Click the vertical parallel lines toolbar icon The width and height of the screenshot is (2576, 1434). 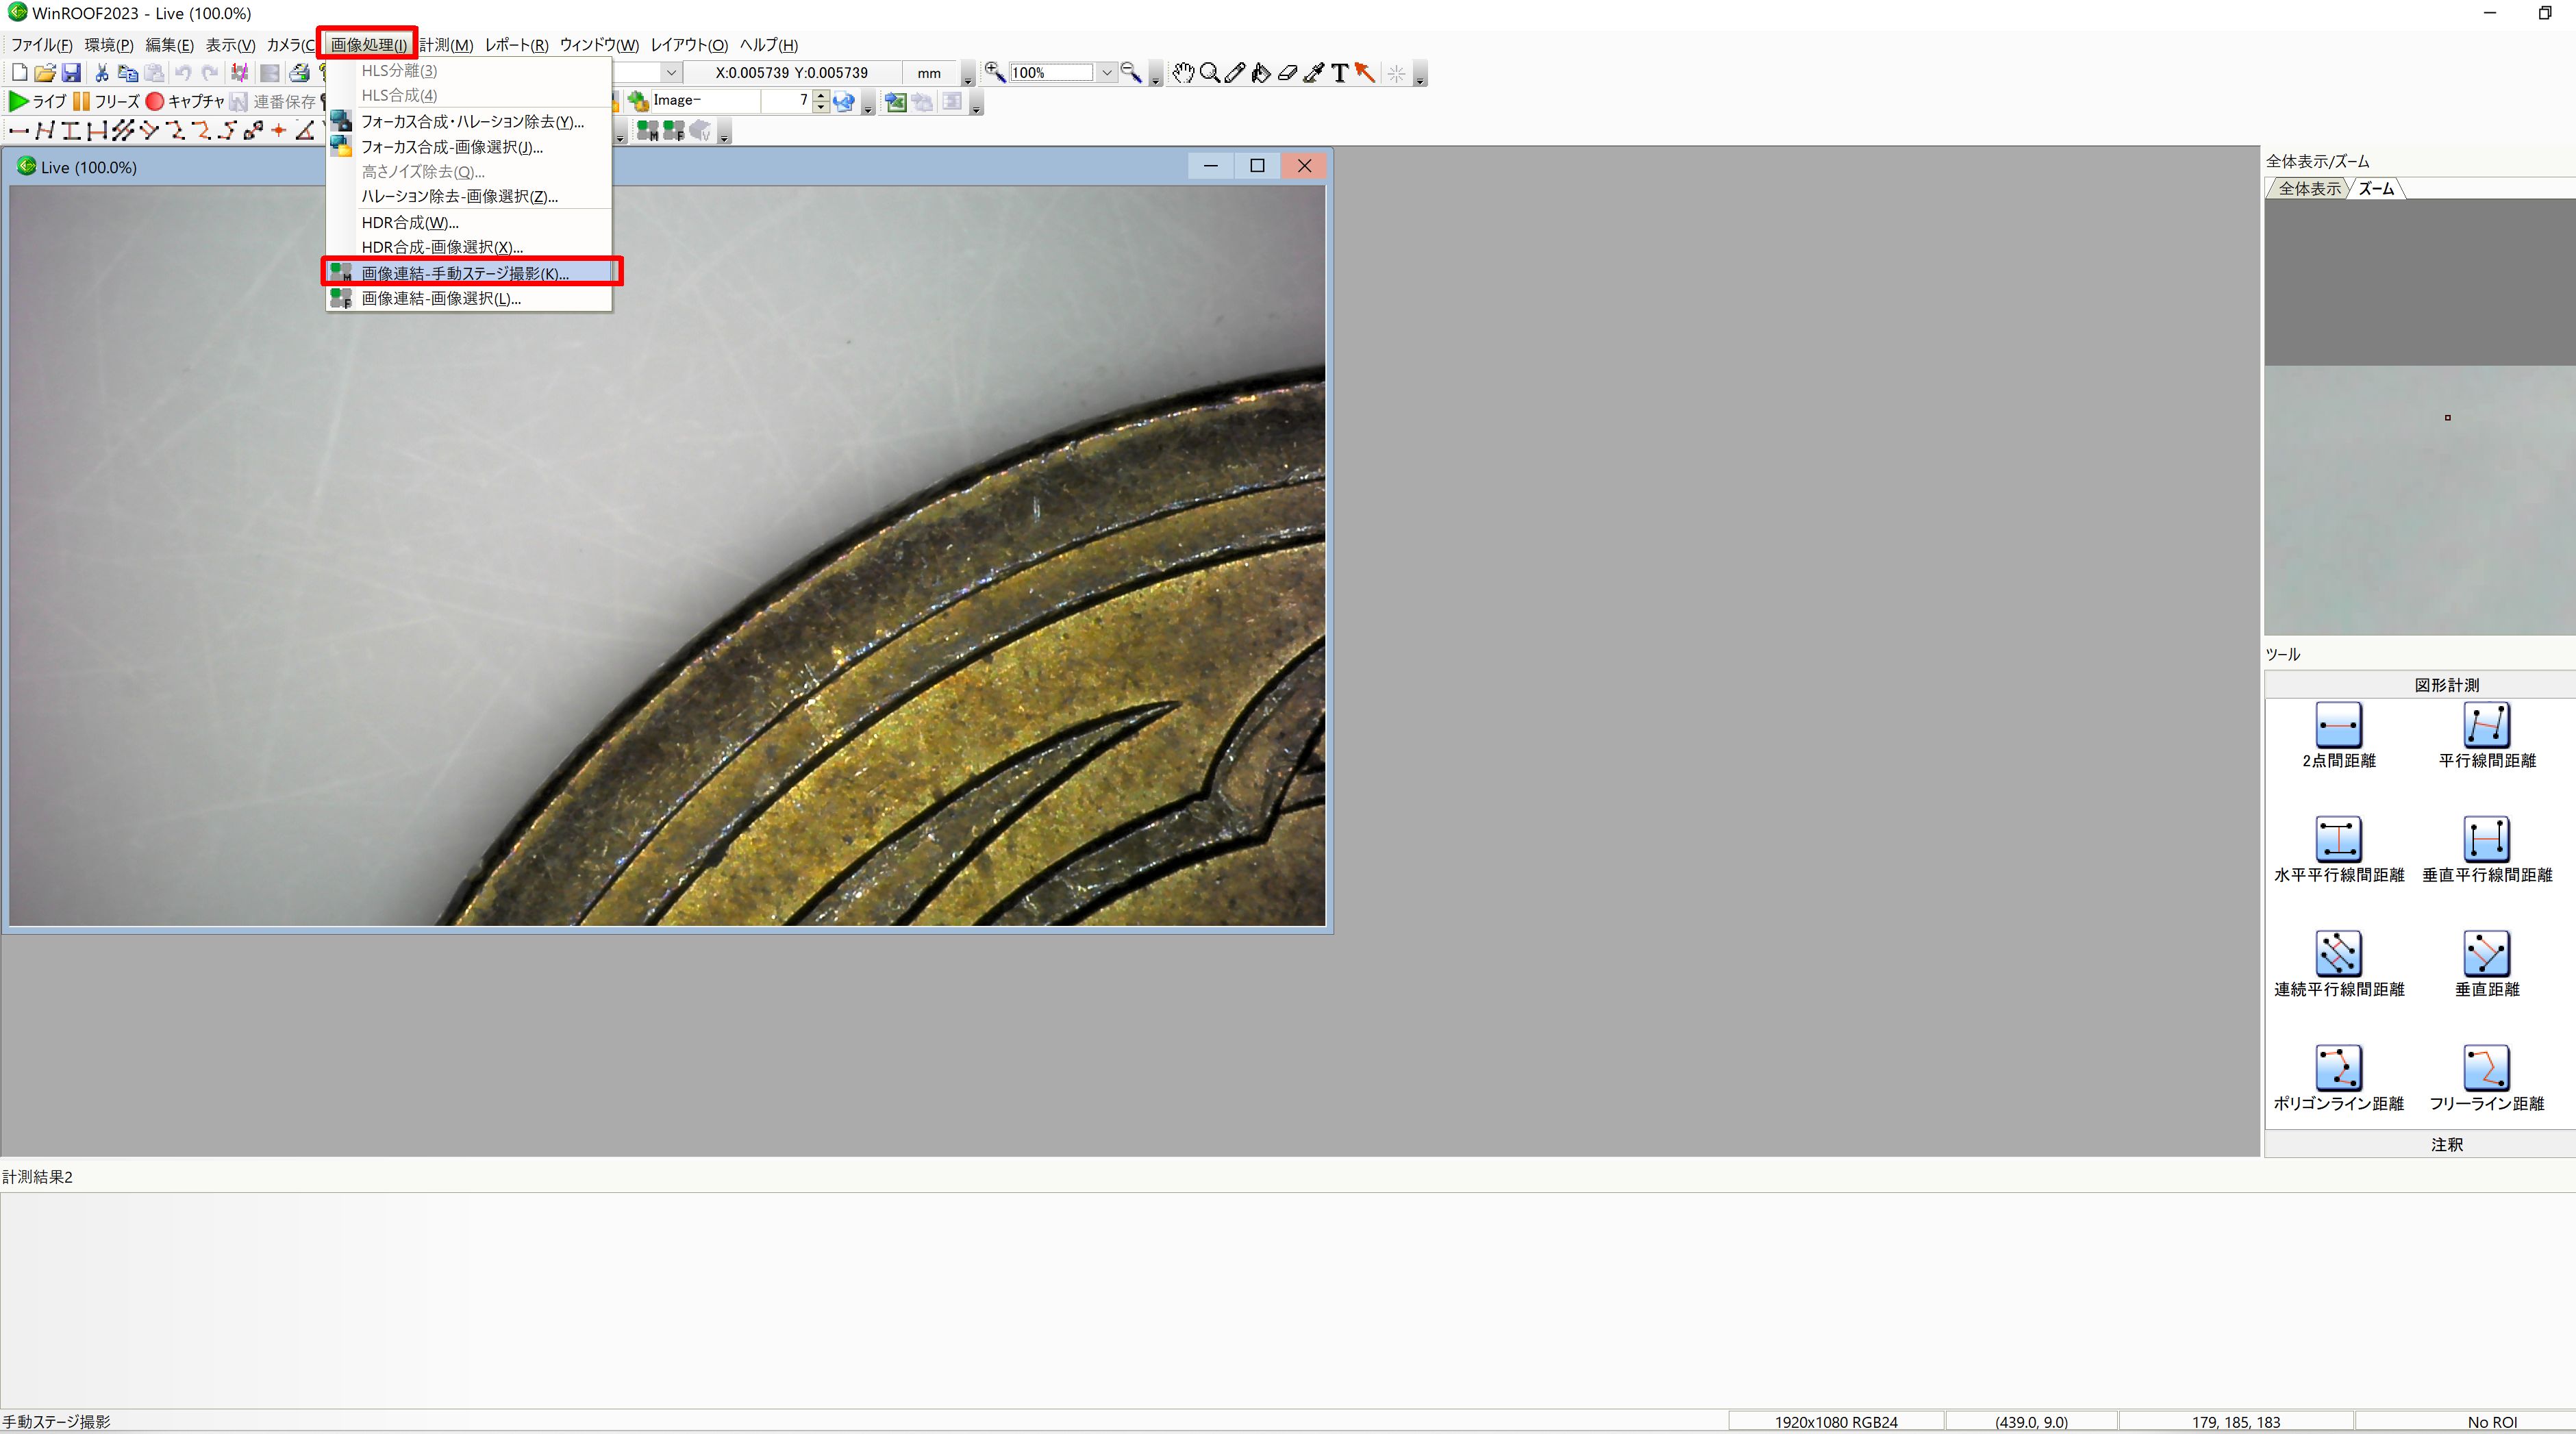97,130
